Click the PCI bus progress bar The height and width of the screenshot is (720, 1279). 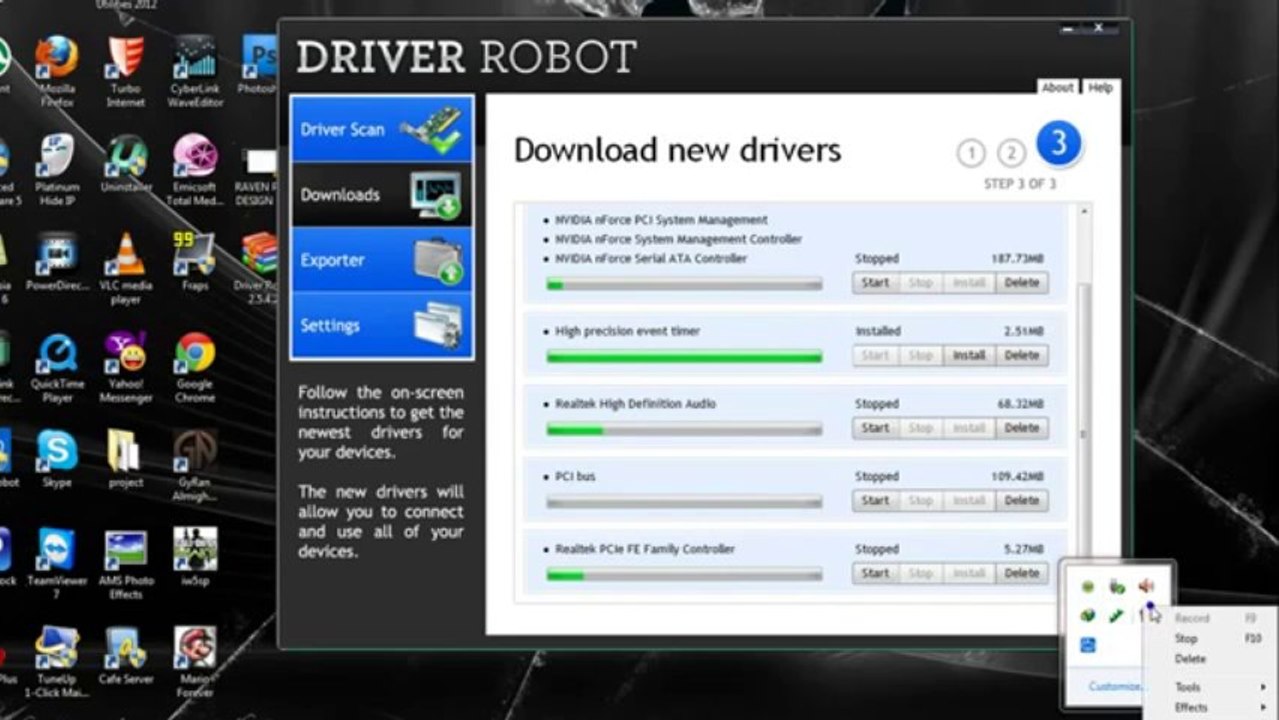(x=684, y=502)
